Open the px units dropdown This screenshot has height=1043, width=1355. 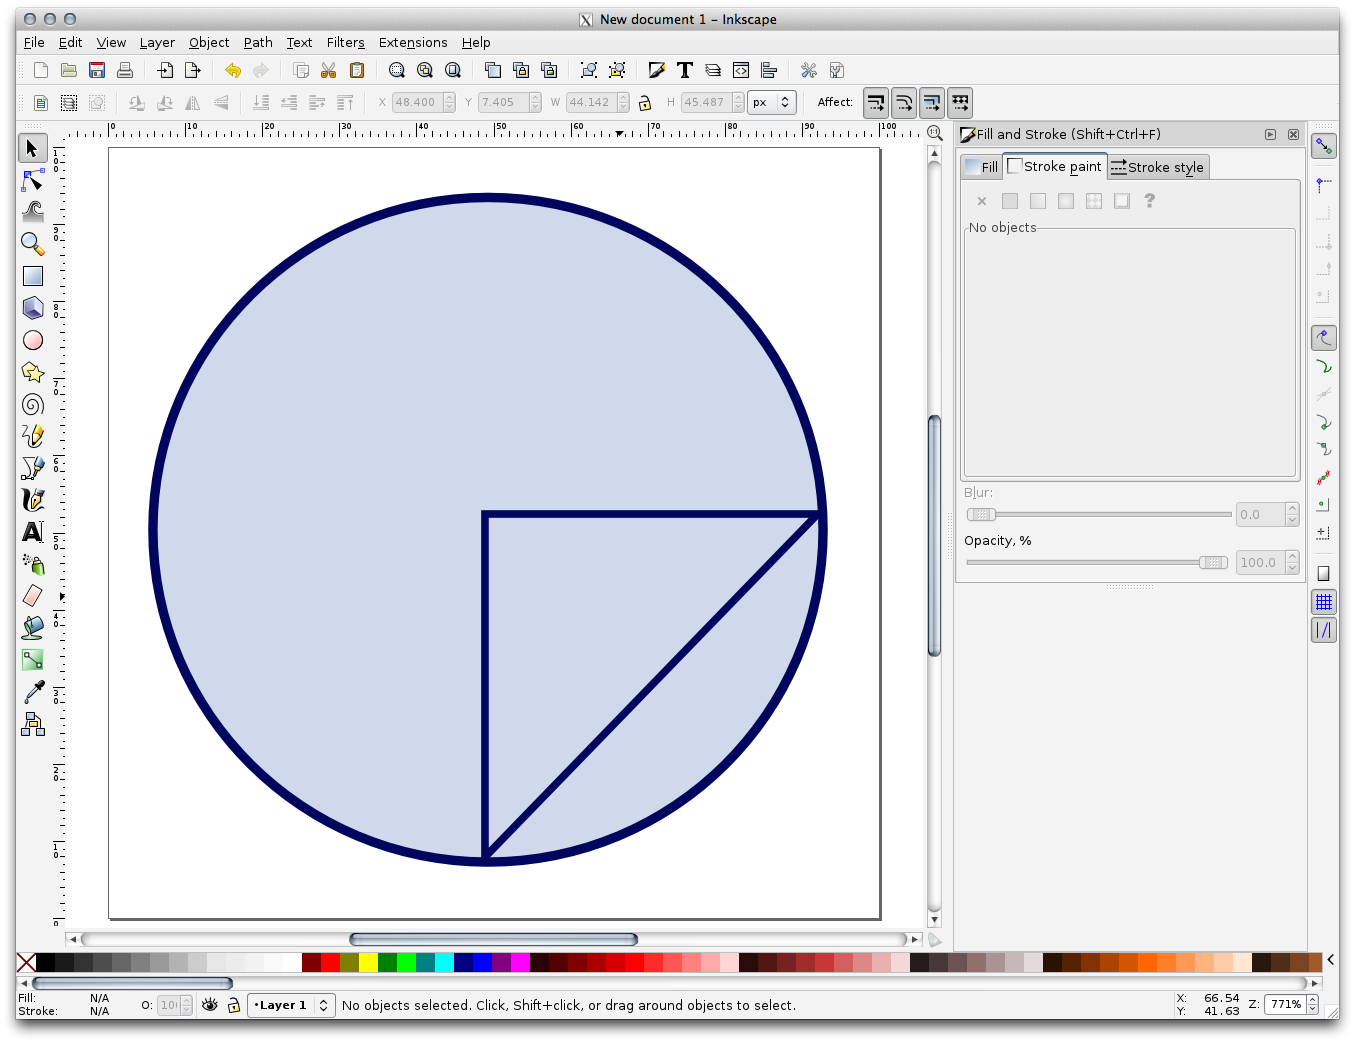pos(771,102)
